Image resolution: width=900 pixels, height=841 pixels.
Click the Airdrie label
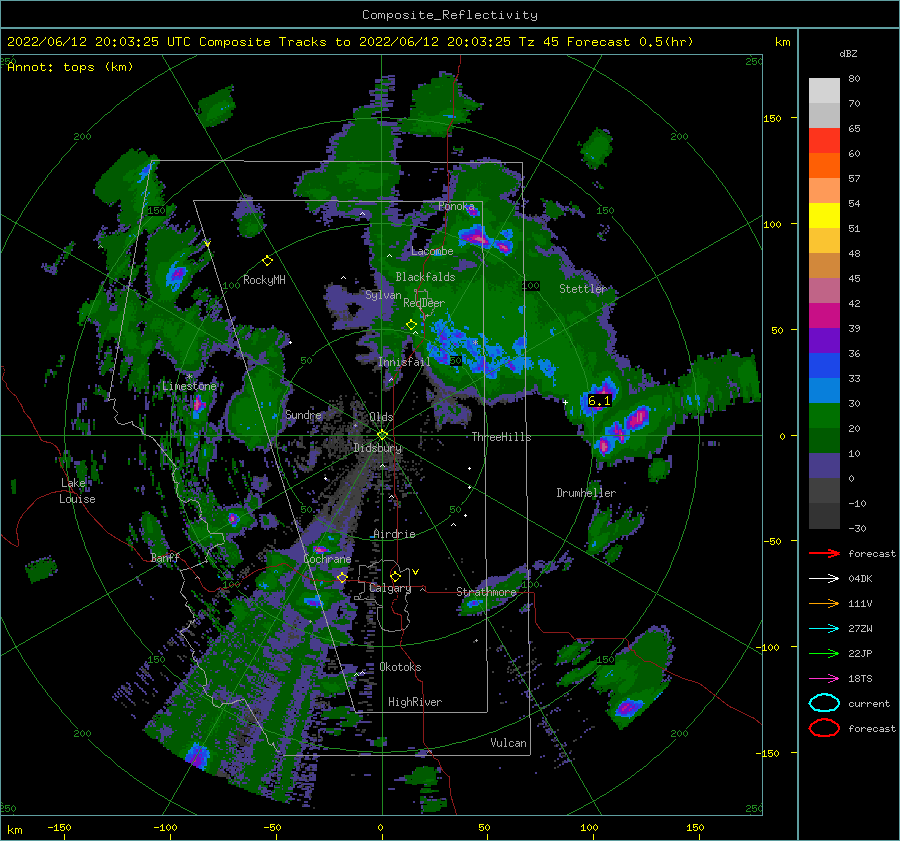[394, 534]
